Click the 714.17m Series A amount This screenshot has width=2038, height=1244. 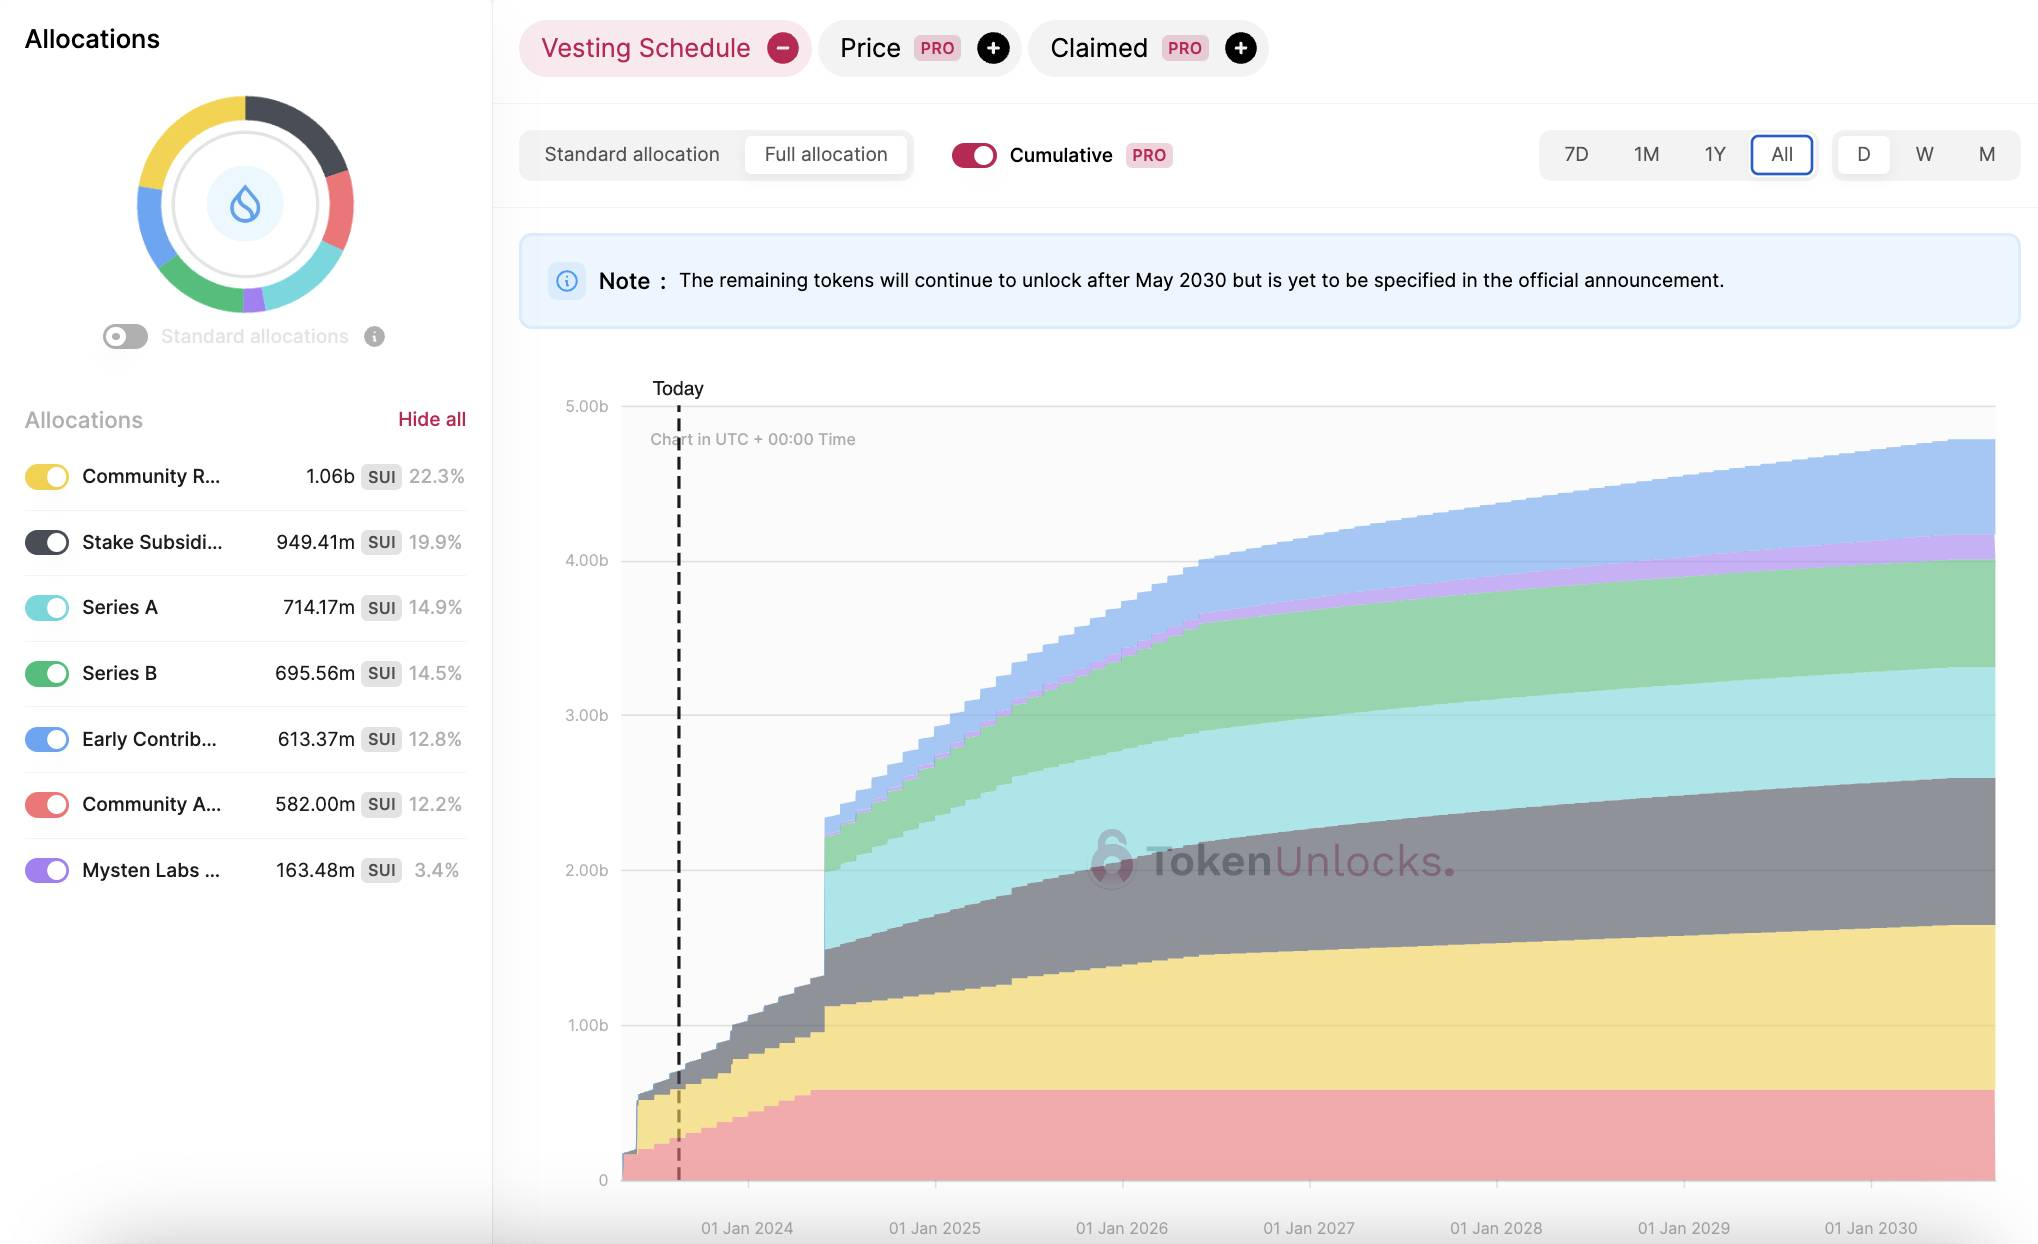point(319,608)
